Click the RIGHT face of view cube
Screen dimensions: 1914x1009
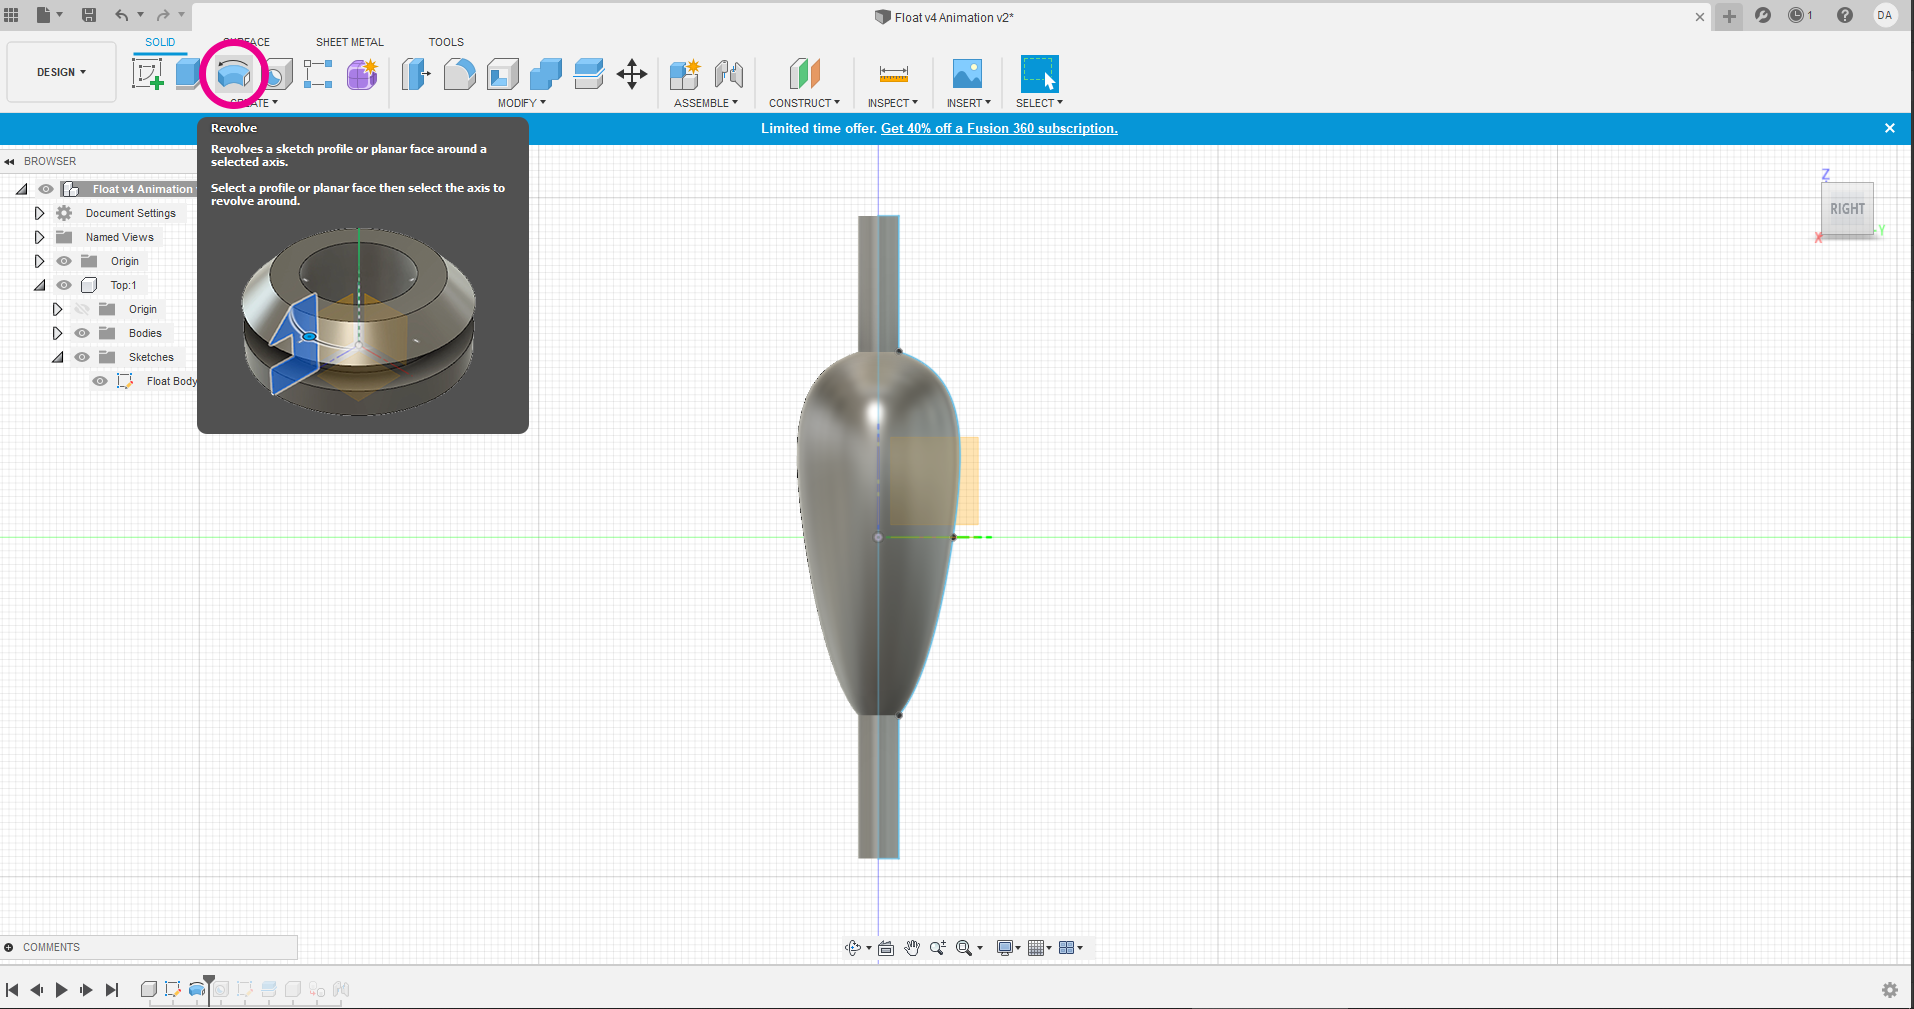click(1847, 209)
